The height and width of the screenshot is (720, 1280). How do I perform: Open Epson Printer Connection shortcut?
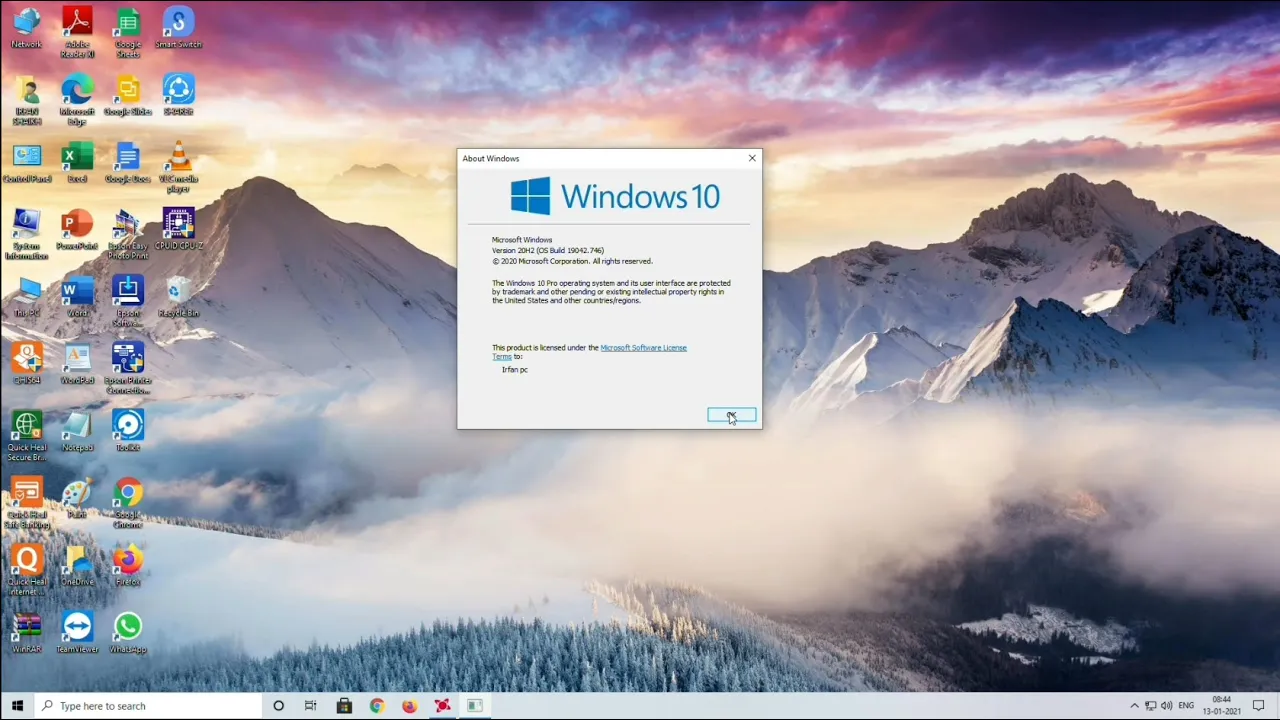[128, 368]
